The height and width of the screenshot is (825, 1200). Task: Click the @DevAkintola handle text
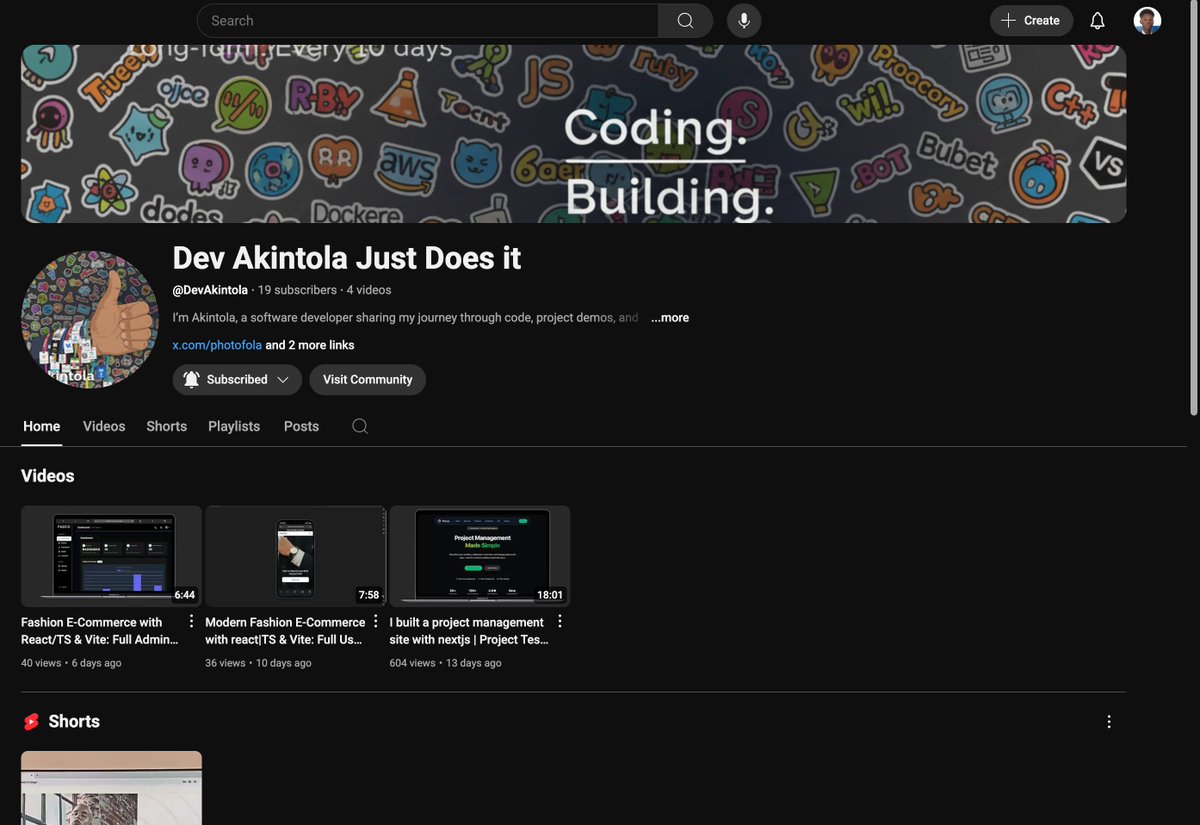210,290
